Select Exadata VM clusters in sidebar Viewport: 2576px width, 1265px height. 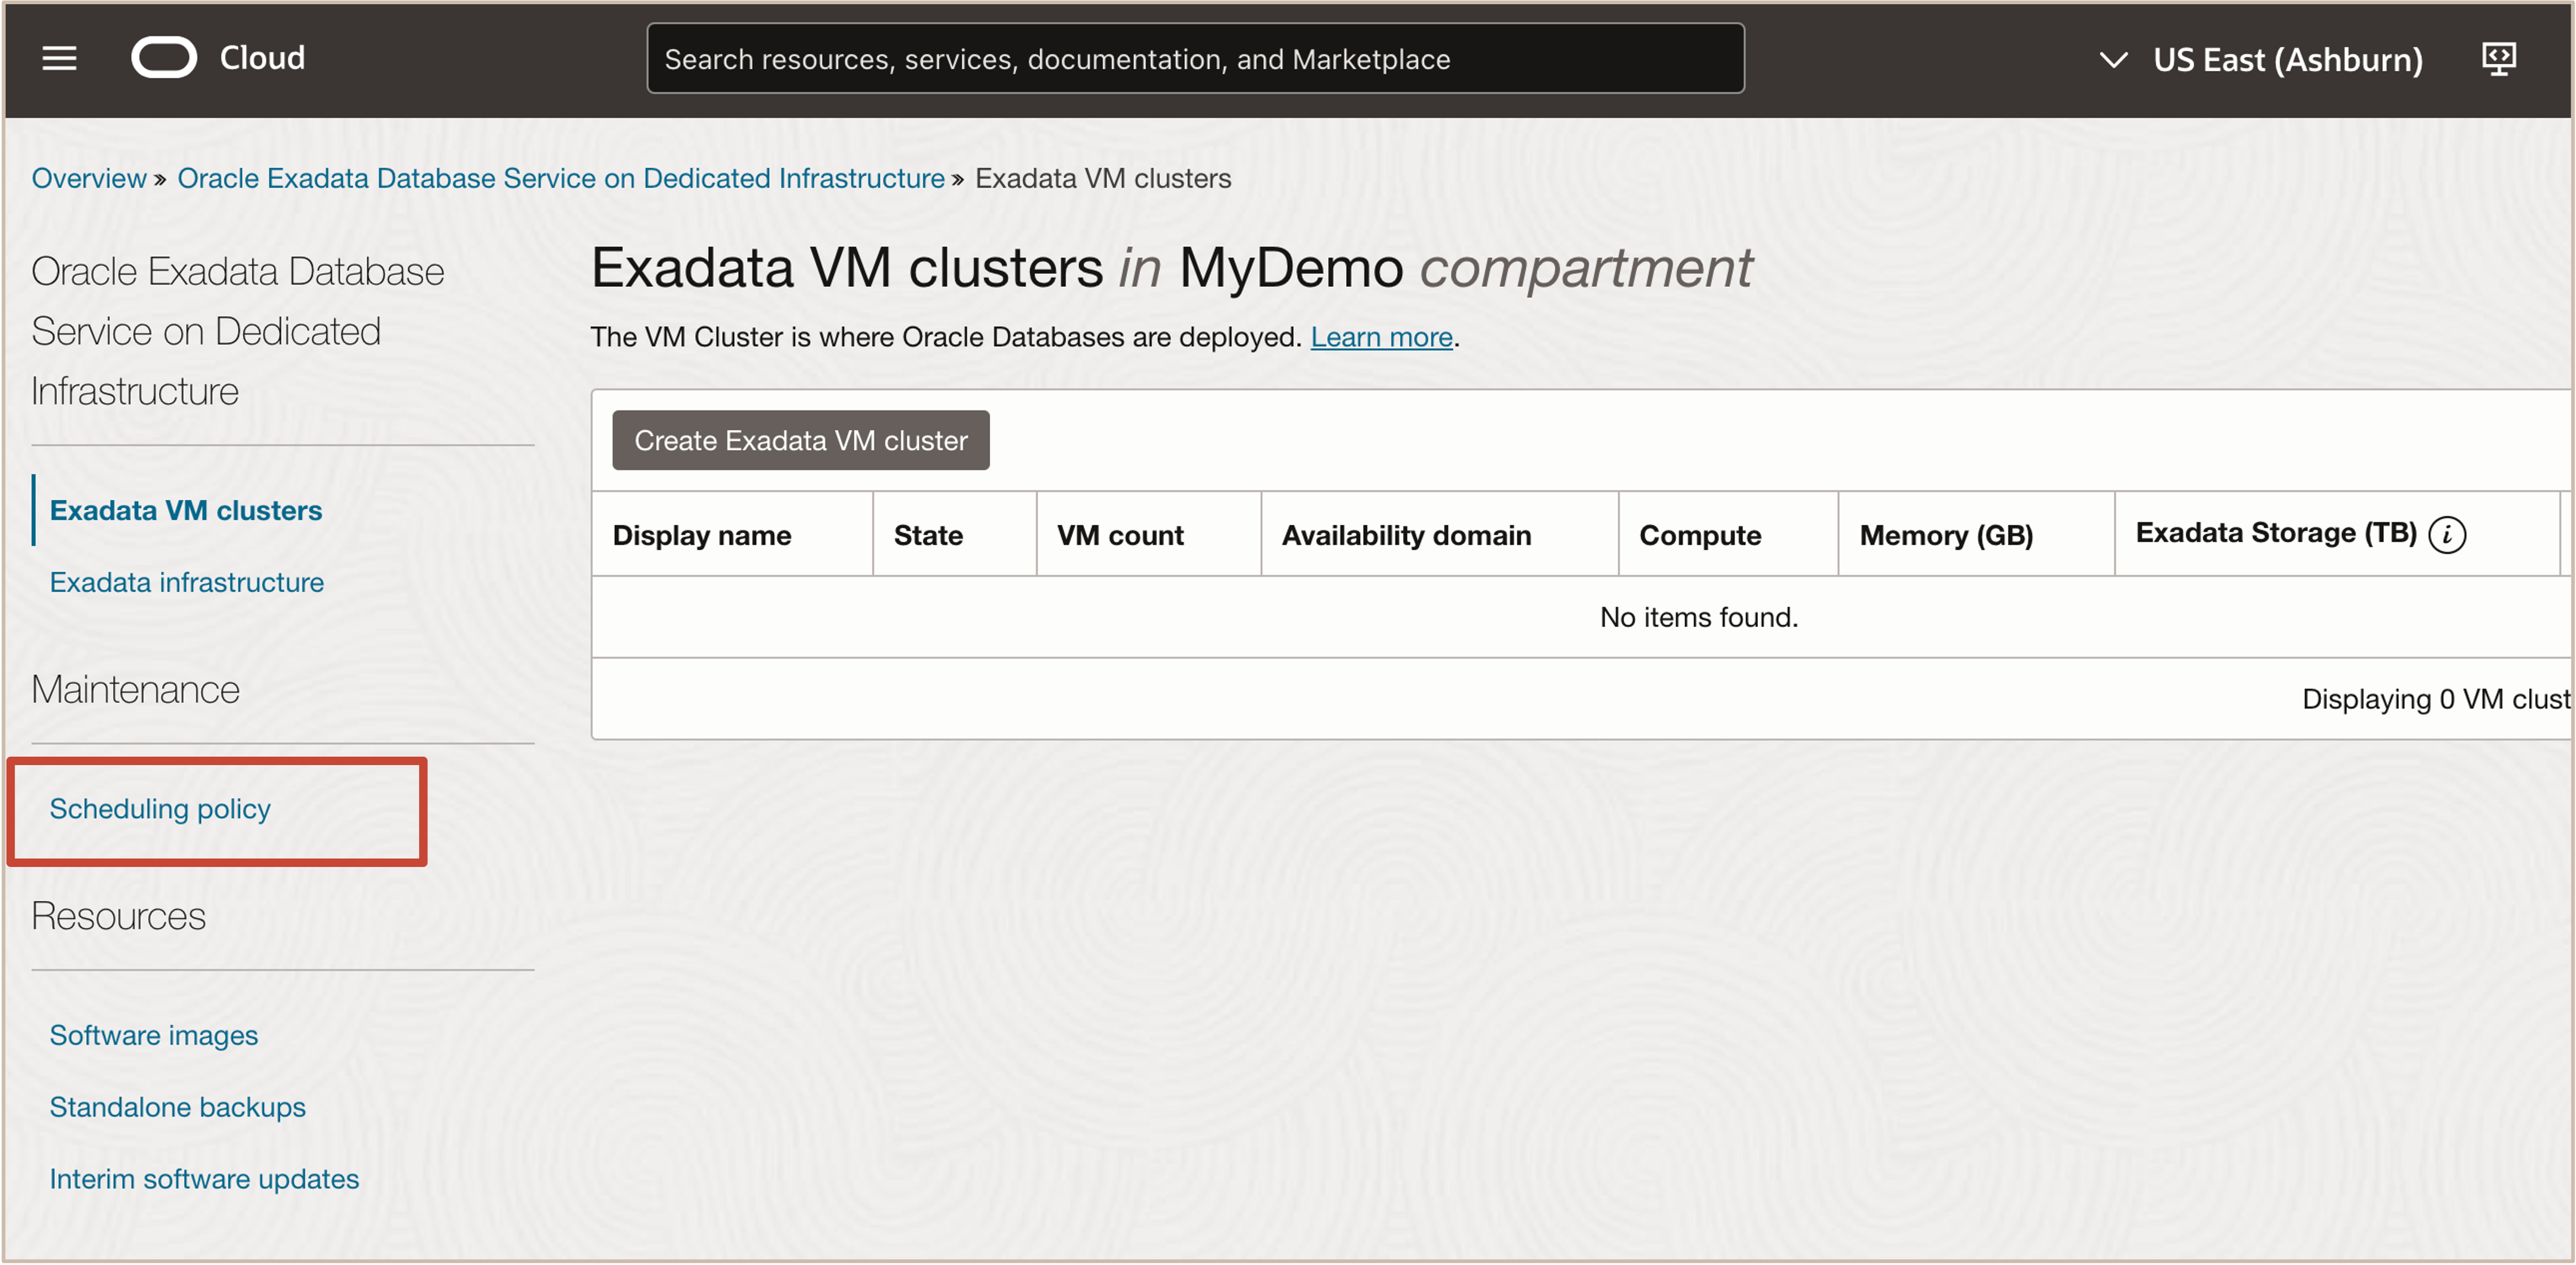pyautogui.click(x=186, y=510)
